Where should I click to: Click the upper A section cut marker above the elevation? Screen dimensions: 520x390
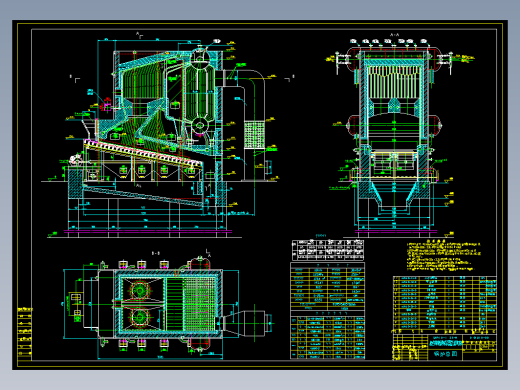click(139, 35)
